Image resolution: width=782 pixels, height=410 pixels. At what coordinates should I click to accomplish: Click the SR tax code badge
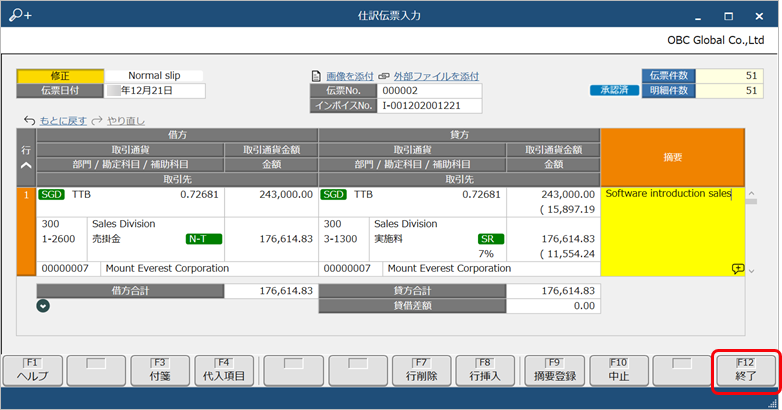coord(491,239)
